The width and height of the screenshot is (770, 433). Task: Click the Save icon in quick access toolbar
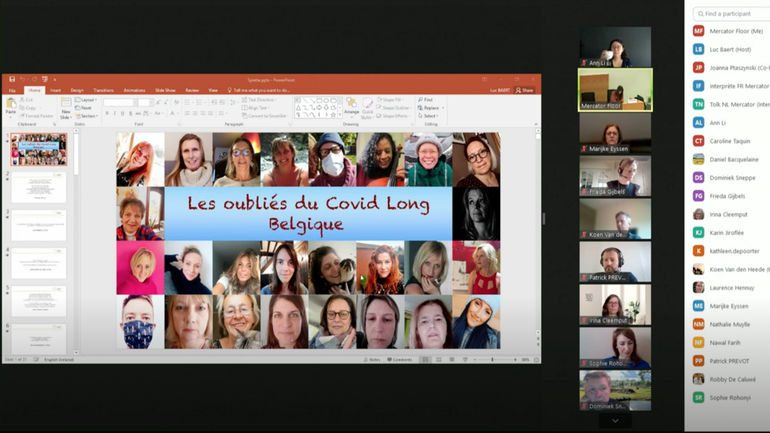tap(12, 79)
